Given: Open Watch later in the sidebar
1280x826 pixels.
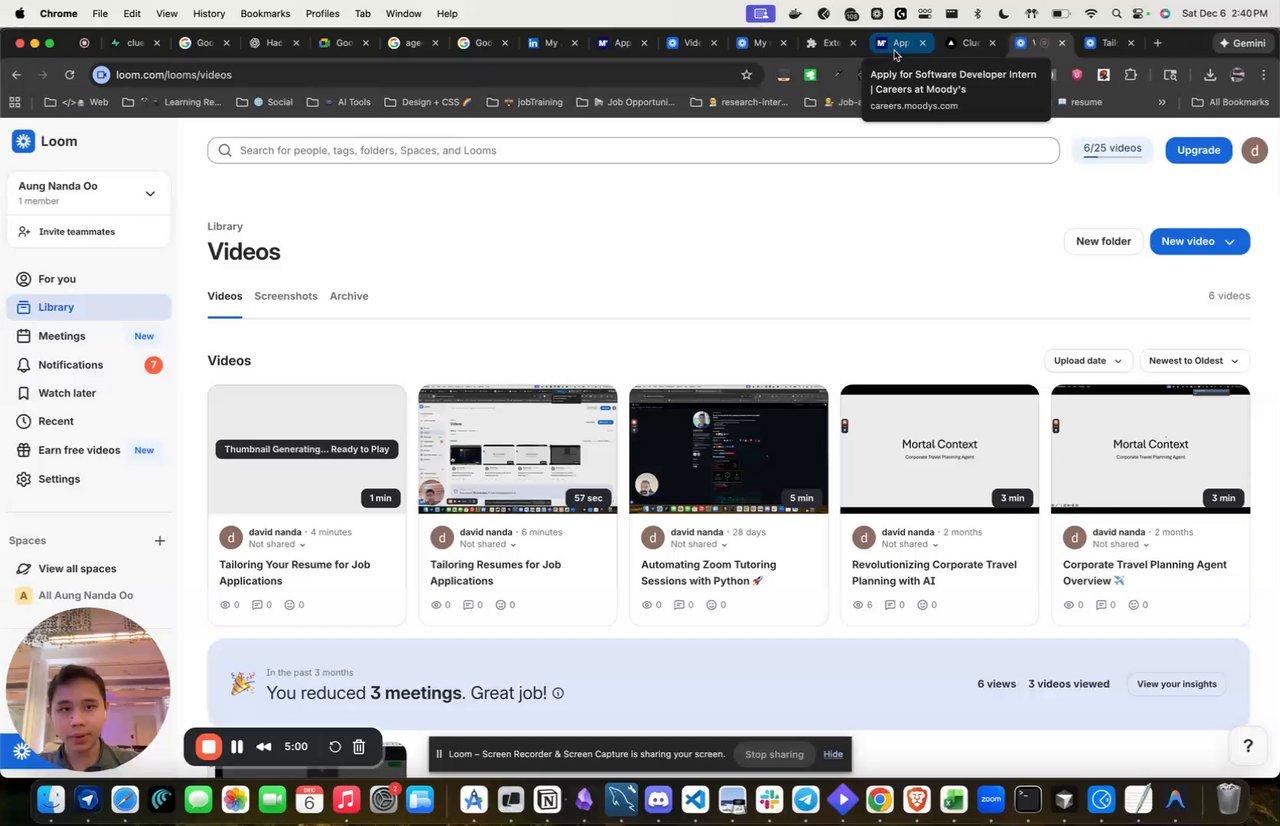Looking at the screenshot, I should tap(88, 393).
